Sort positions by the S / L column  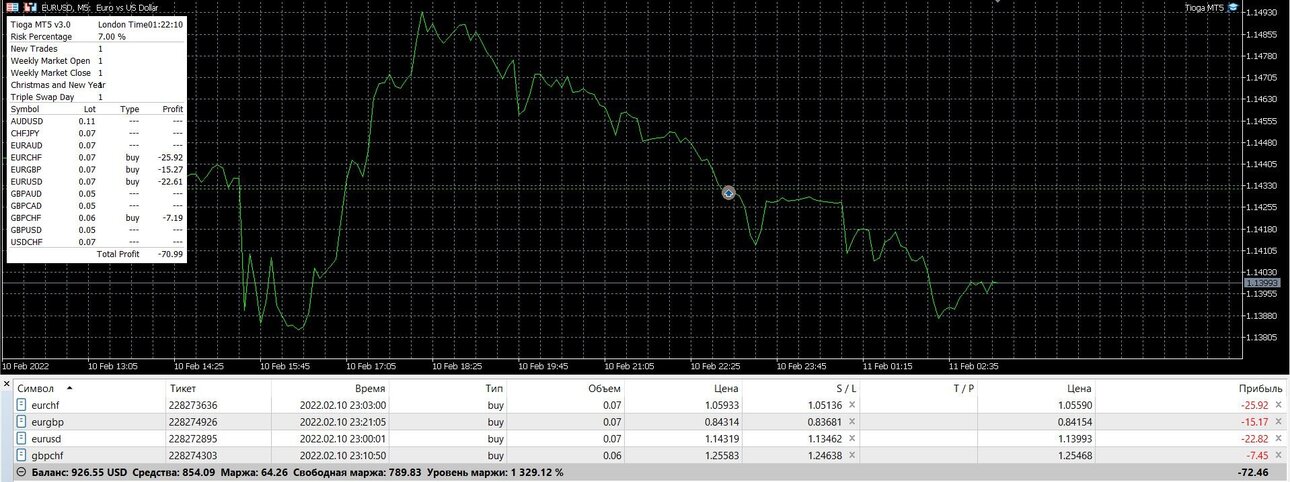click(846, 388)
